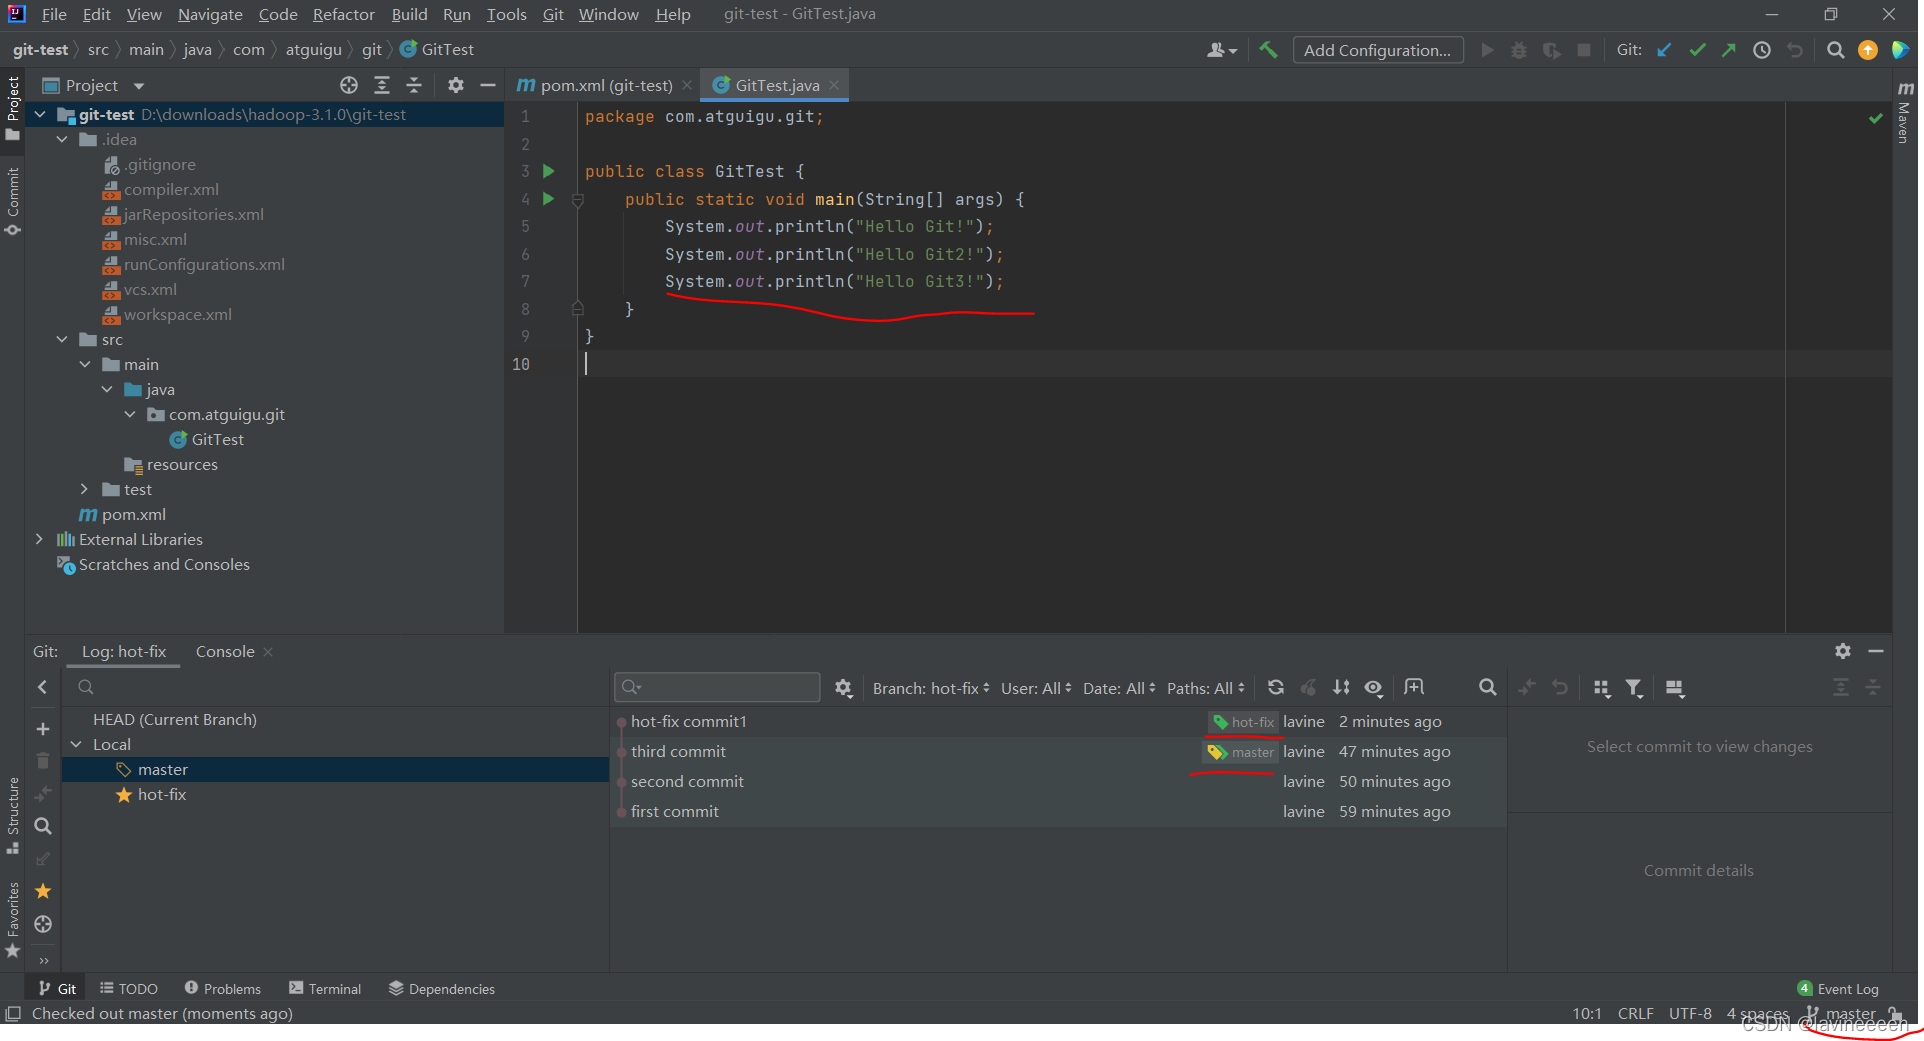The width and height of the screenshot is (1924, 1041).
Task: Open the Git menu
Action: pos(553,14)
